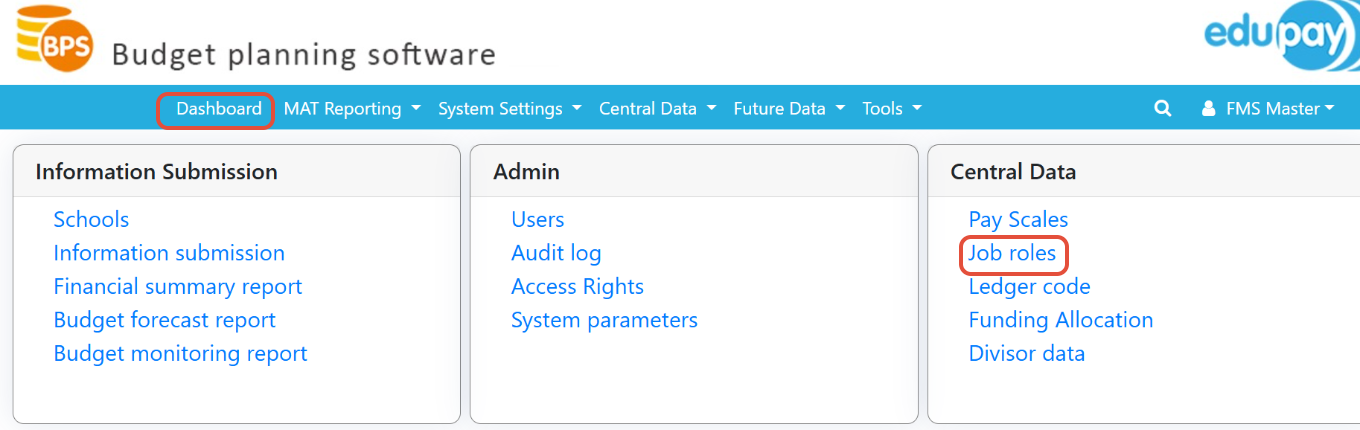Screen dimensions: 1360x430
Task: Go to the Users admin page
Action: 538,219
